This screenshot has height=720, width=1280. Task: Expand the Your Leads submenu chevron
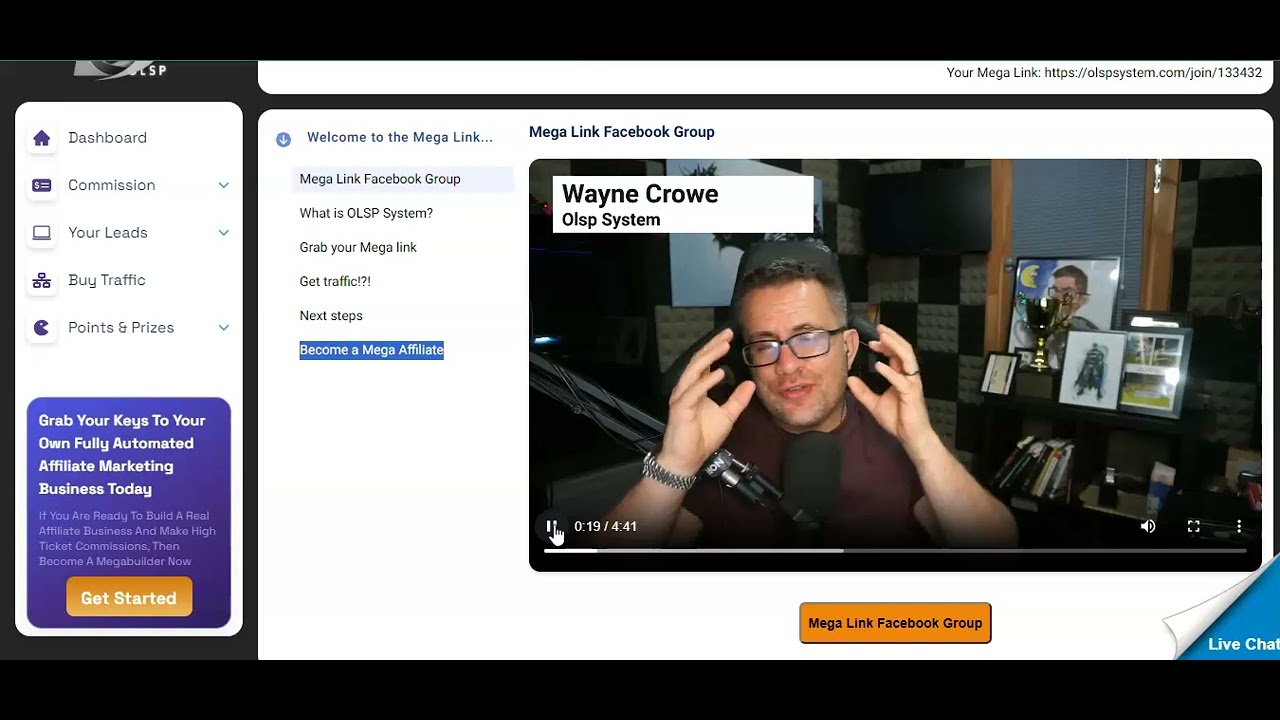224,233
